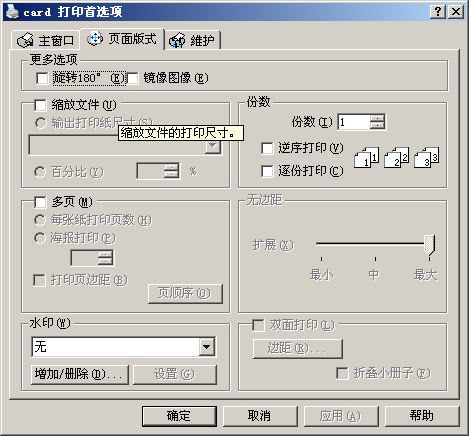Image resolution: width=469 pixels, height=436 pixels.
Task: Increase the 份数 copies spinner value
Action: pos(377,118)
